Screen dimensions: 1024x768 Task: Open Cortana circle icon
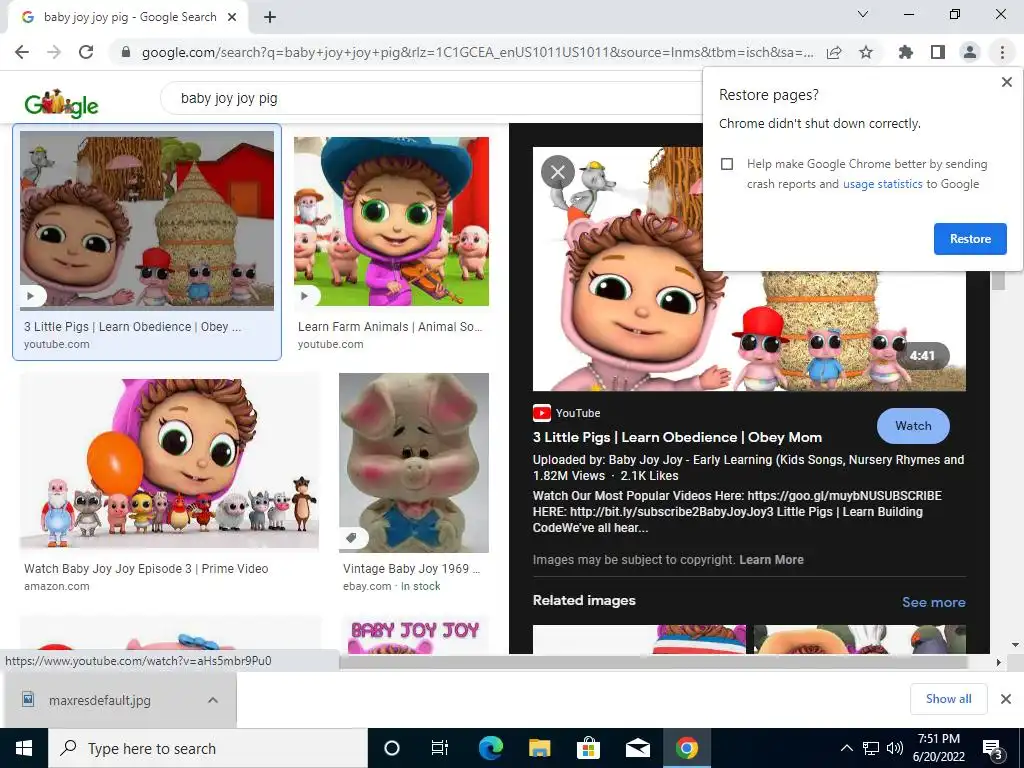tap(391, 748)
